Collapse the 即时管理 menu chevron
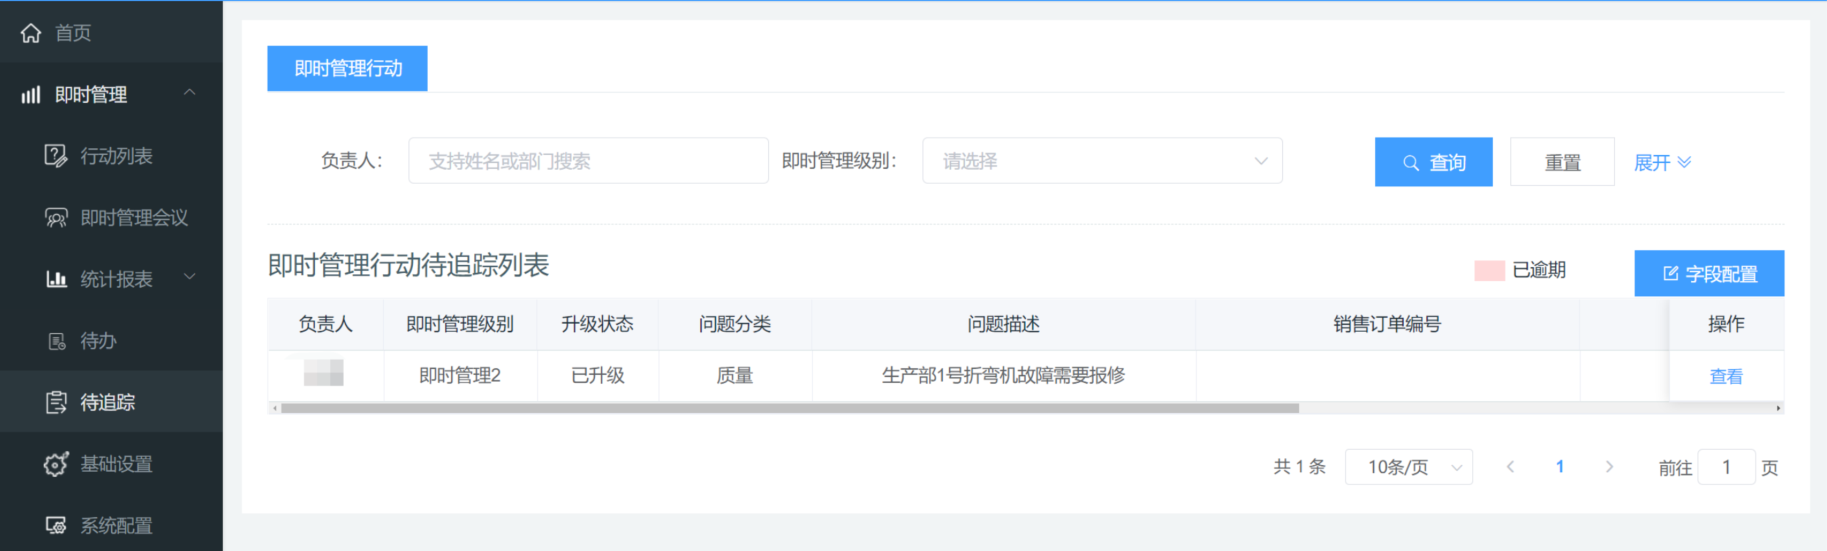Image resolution: width=1827 pixels, height=551 pixels. point(189,93)
